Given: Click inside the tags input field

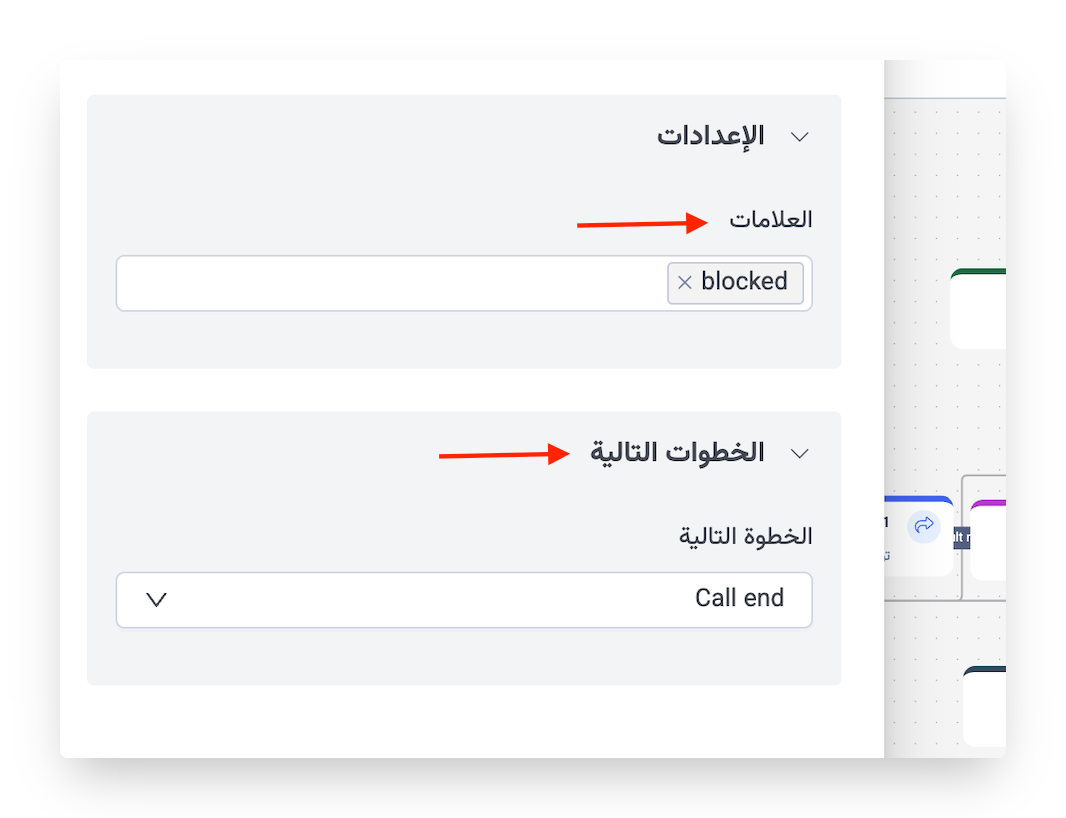Looking at the screenshot, I should point(390,283).
